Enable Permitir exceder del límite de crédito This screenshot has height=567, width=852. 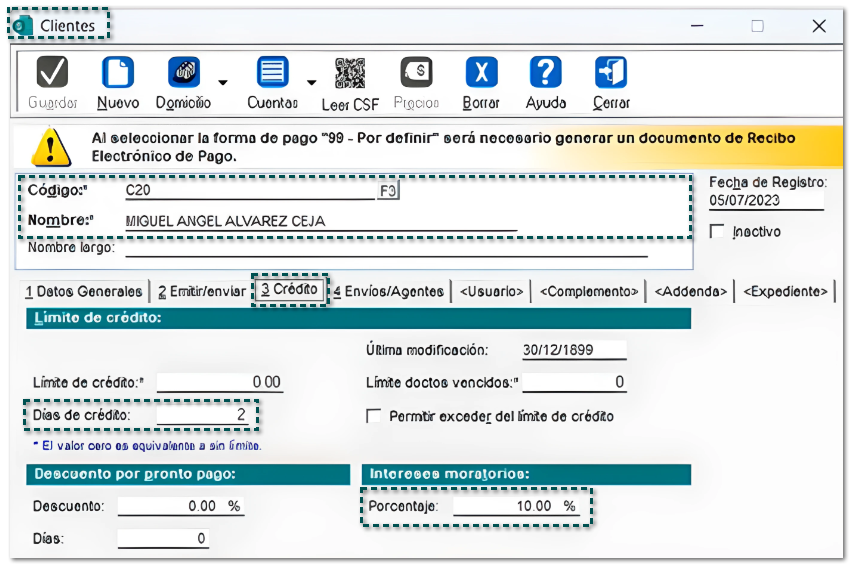pos(373,416)
